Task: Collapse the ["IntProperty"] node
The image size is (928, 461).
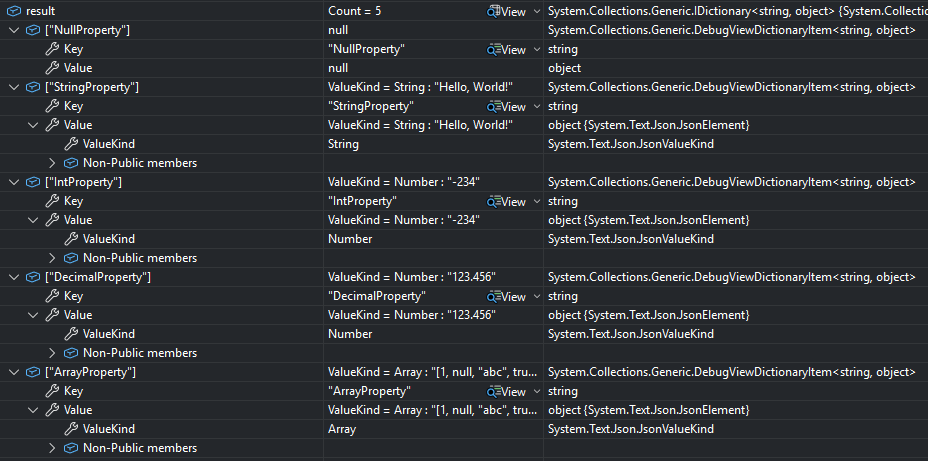Action: point(14,182)
